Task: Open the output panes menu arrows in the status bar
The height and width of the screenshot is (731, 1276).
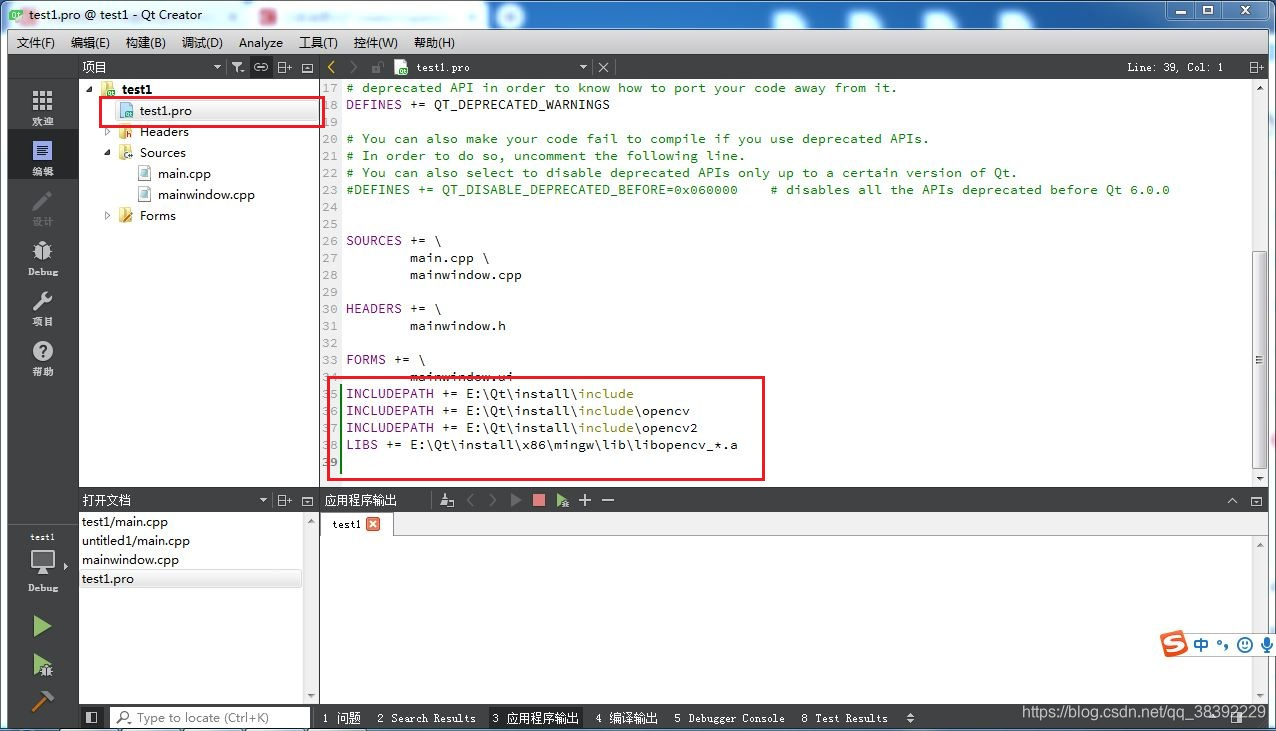Action: coord(910,717)
